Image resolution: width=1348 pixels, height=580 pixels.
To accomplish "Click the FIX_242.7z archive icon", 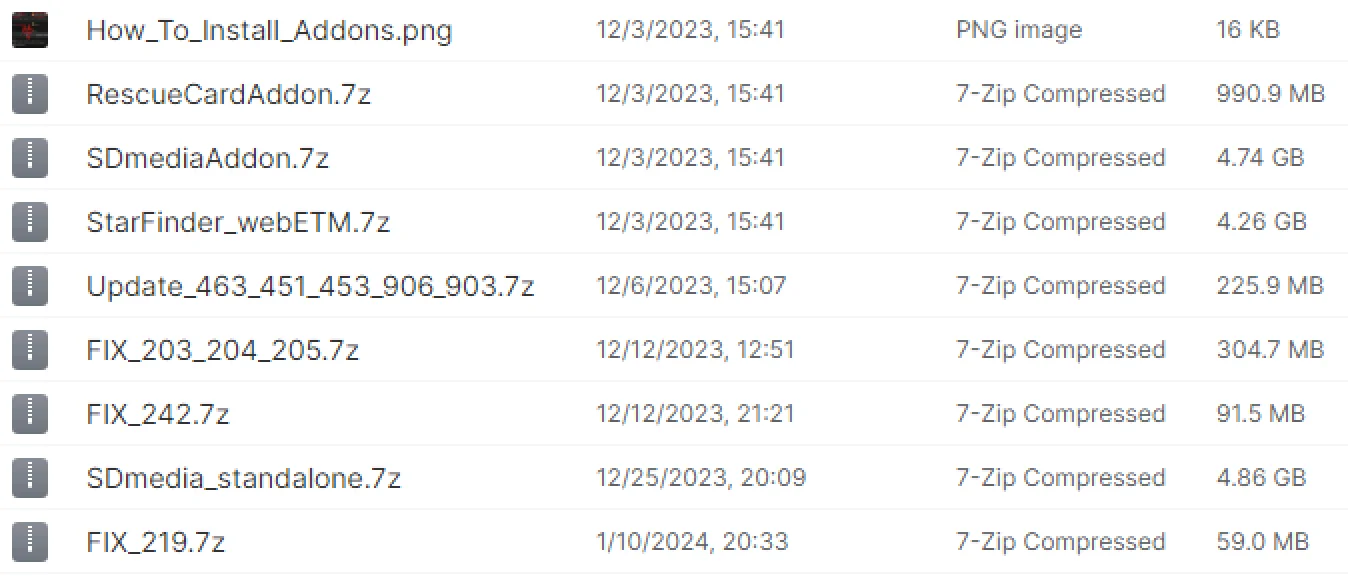I will click(x=30, y=414).
